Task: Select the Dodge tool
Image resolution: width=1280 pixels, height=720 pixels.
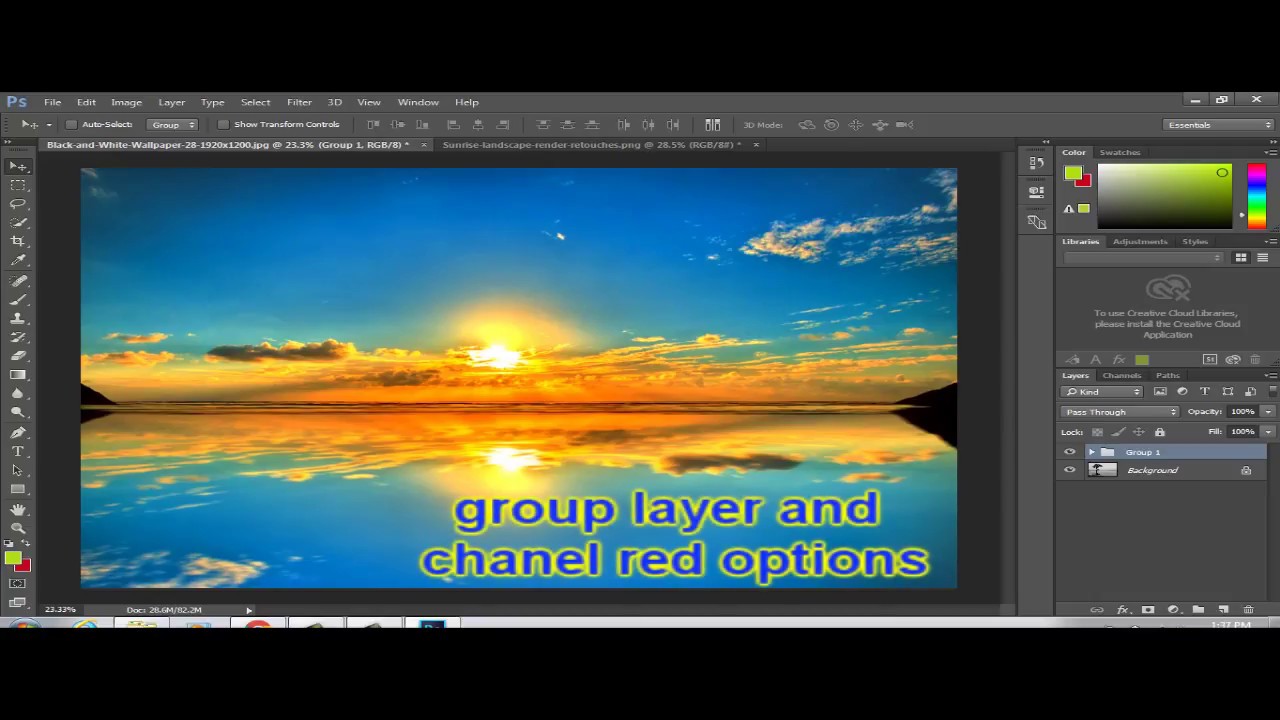Action: (x=18, y=413)
